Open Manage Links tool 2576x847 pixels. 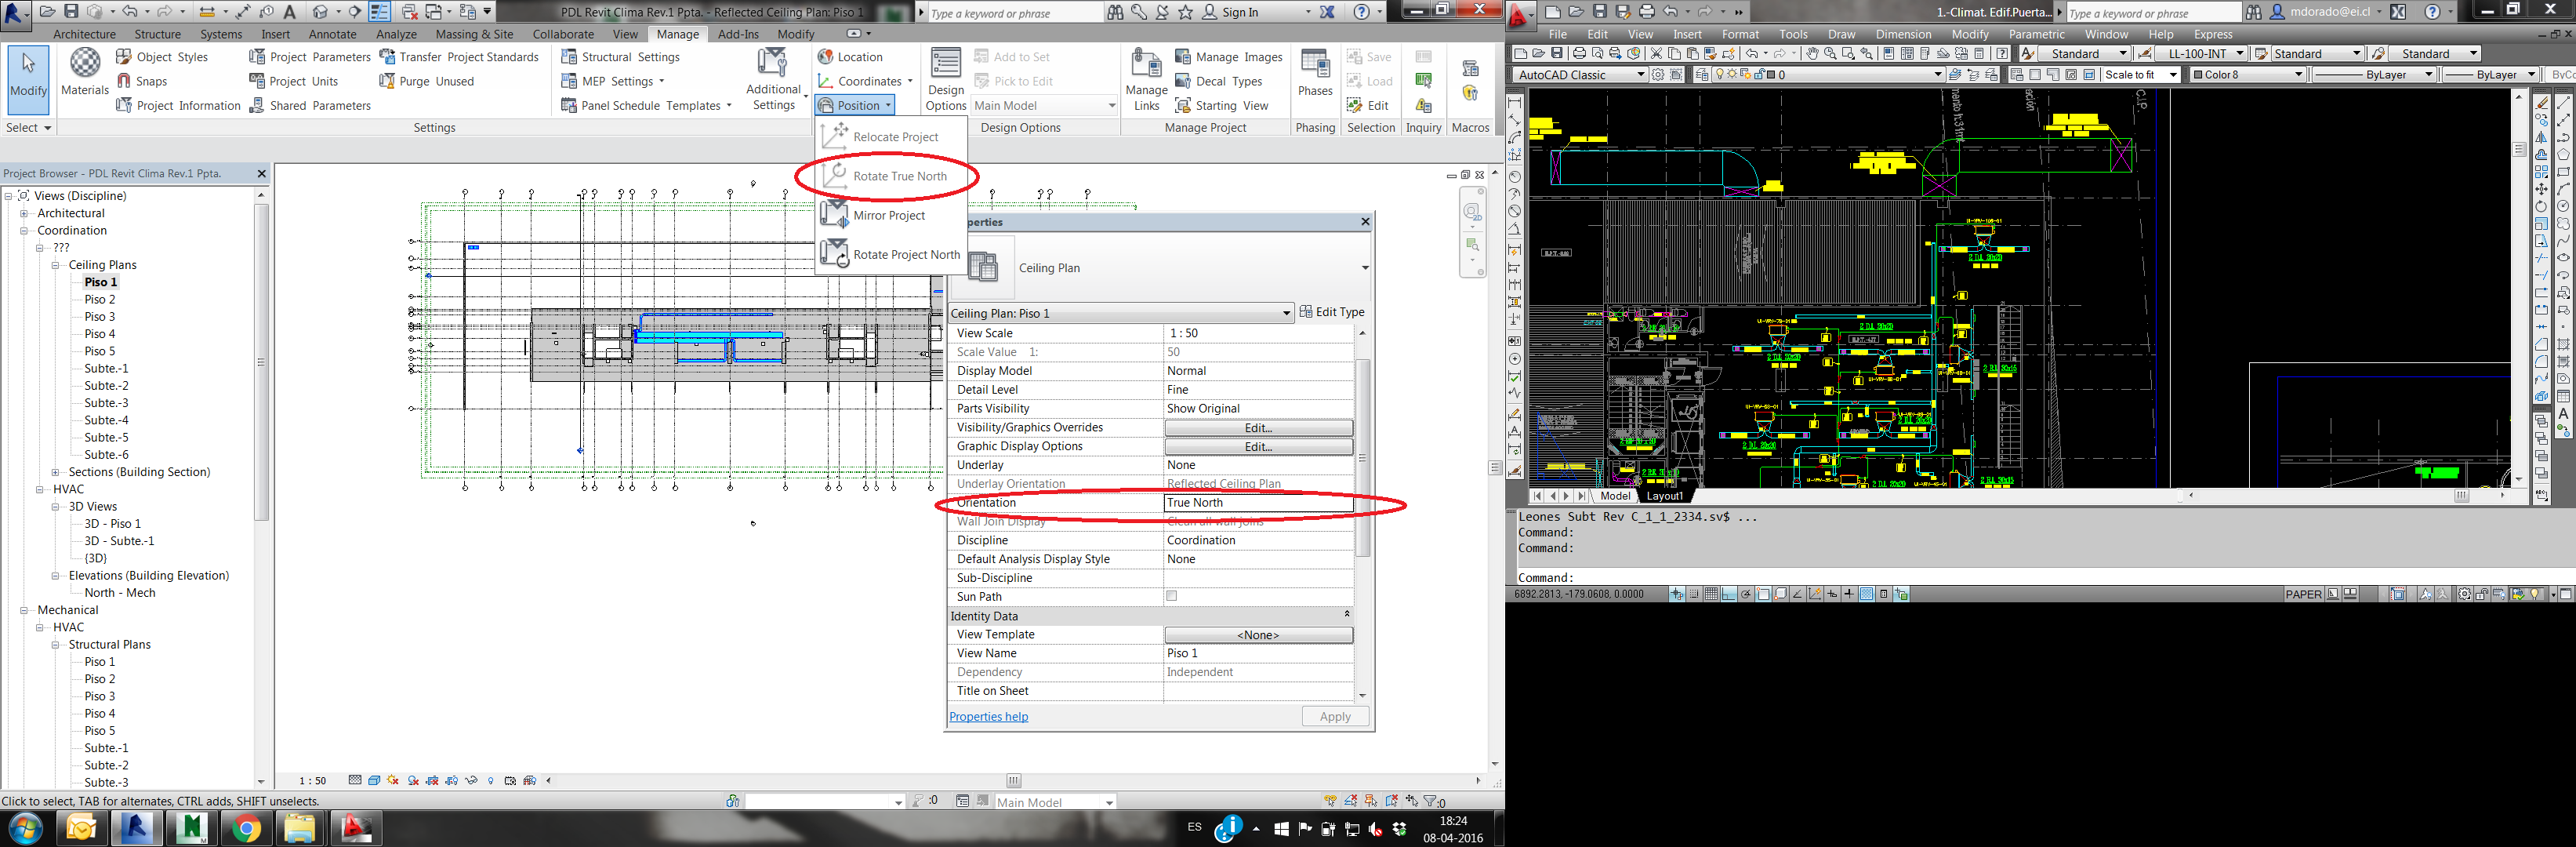tap(1146, 79)
